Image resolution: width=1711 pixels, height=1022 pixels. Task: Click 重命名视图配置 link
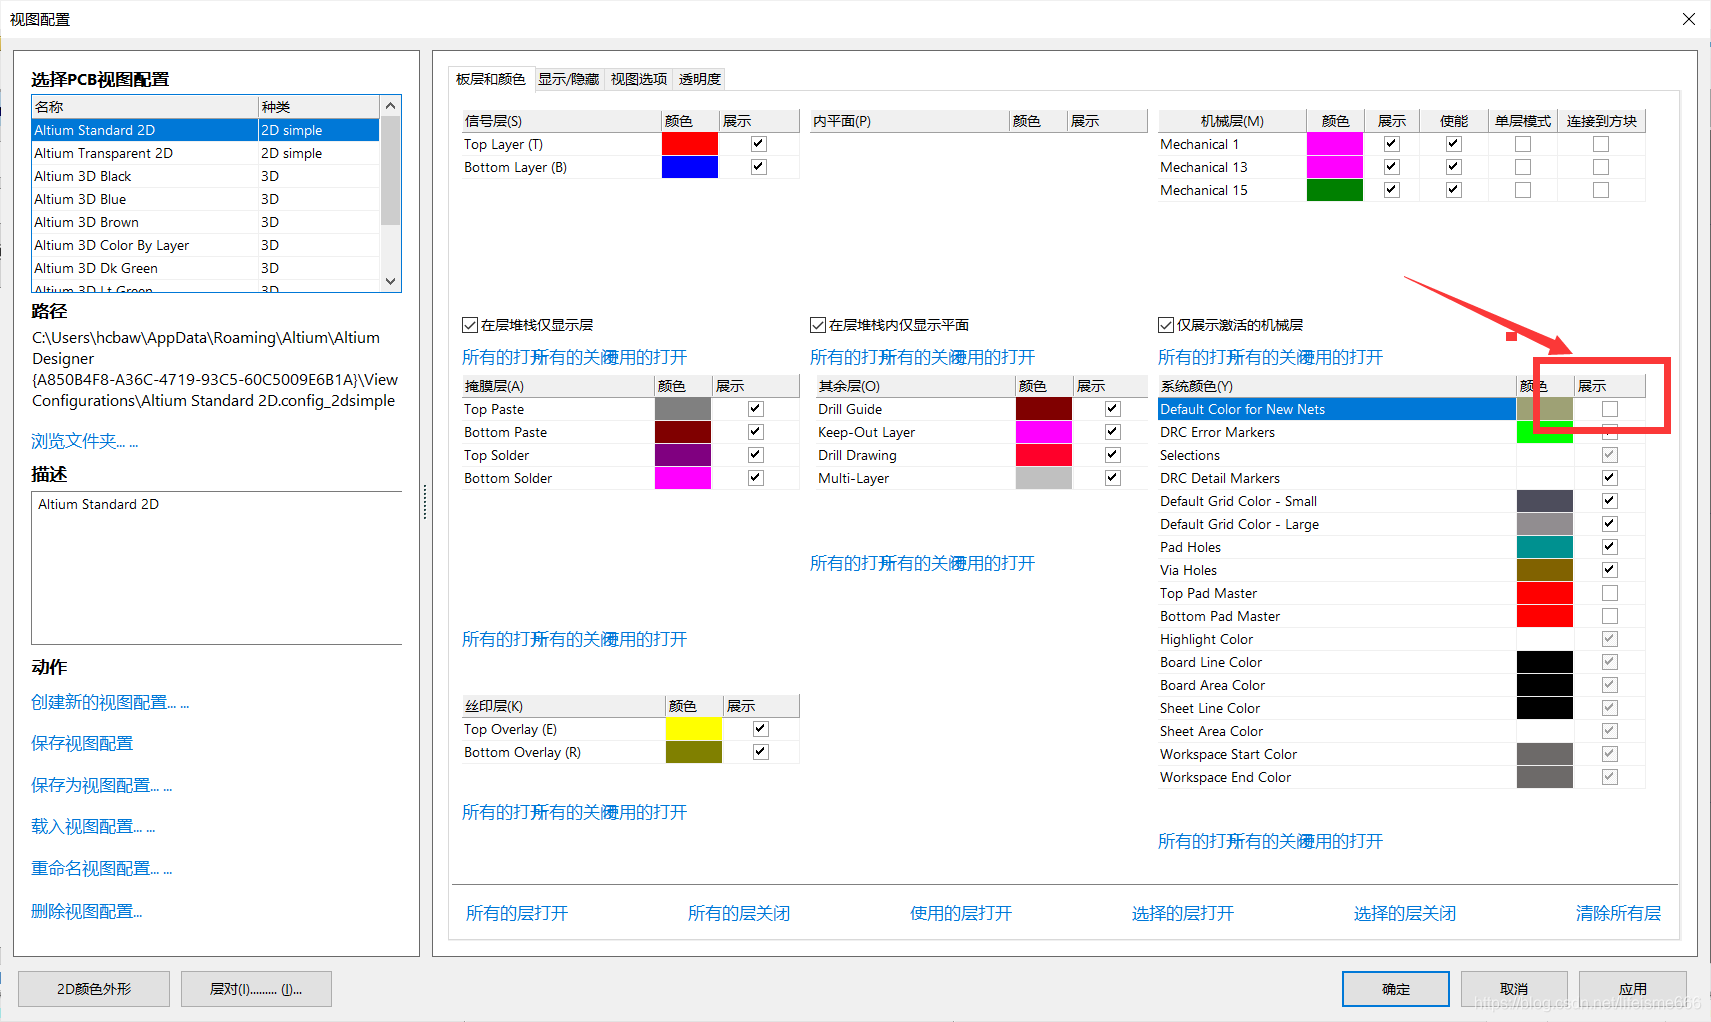102,868
